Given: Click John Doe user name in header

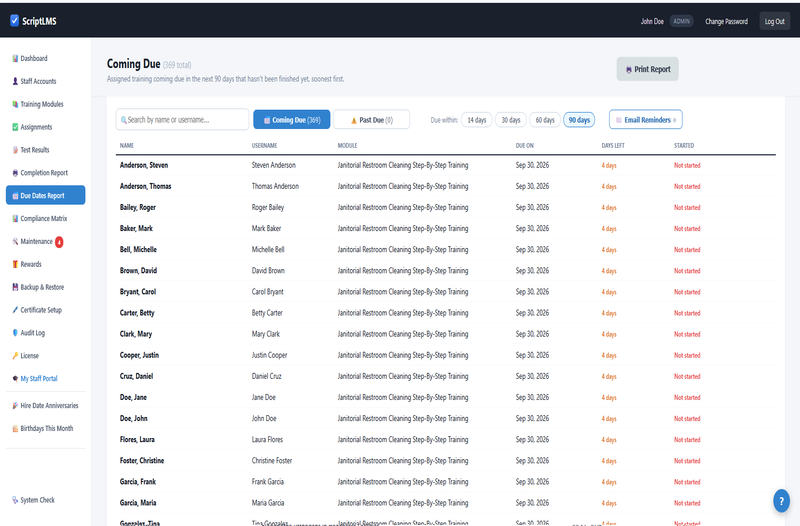Looking at the screenshot, I should [652, 21].
